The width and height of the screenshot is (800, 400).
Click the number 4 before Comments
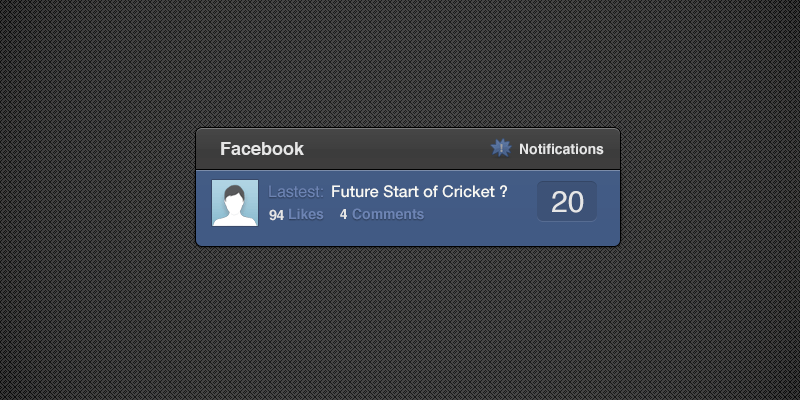pos(343,215)
